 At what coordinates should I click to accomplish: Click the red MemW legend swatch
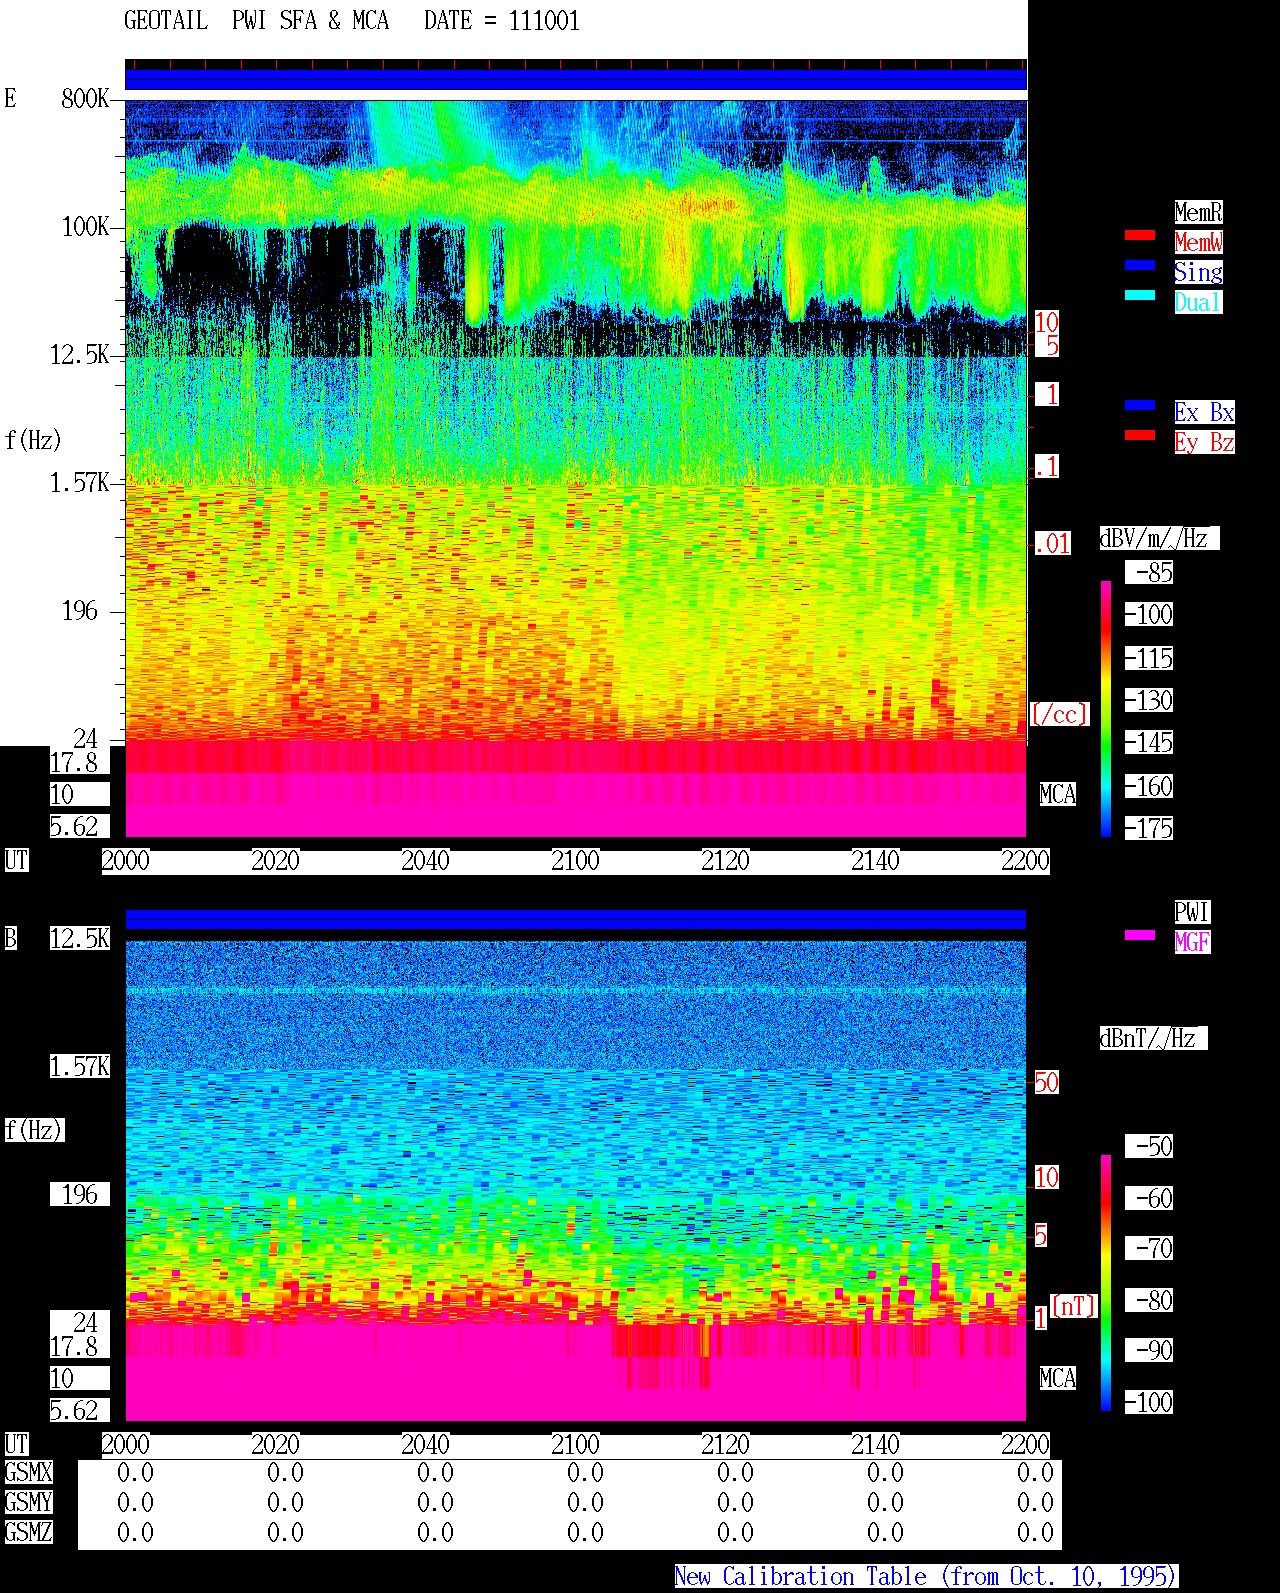(1140, 236)
